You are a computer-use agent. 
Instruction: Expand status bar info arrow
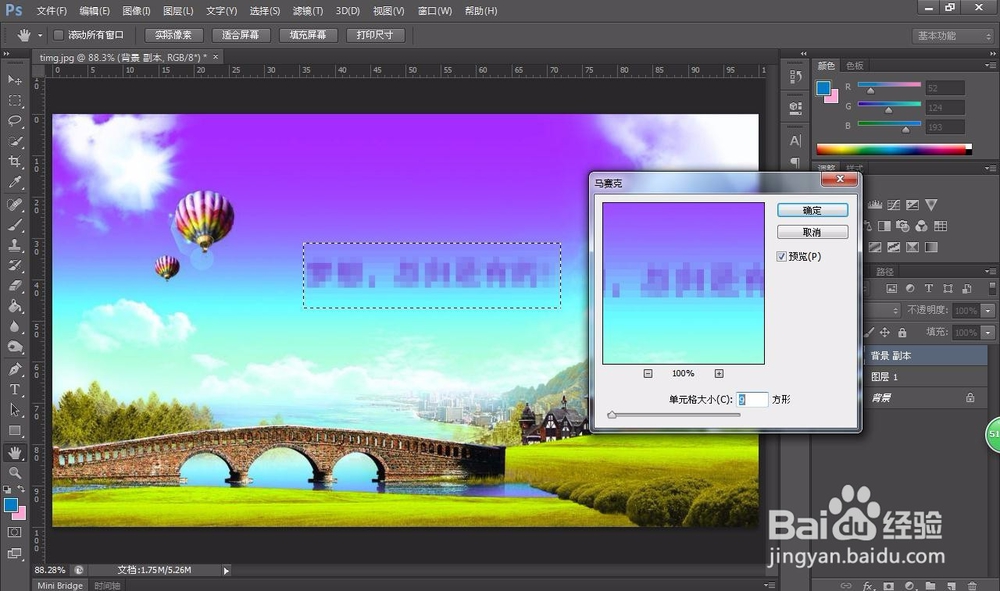[226, 571]
